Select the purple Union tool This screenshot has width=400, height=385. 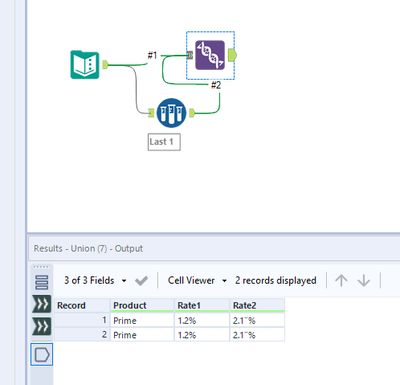click(x=210, y=55)
